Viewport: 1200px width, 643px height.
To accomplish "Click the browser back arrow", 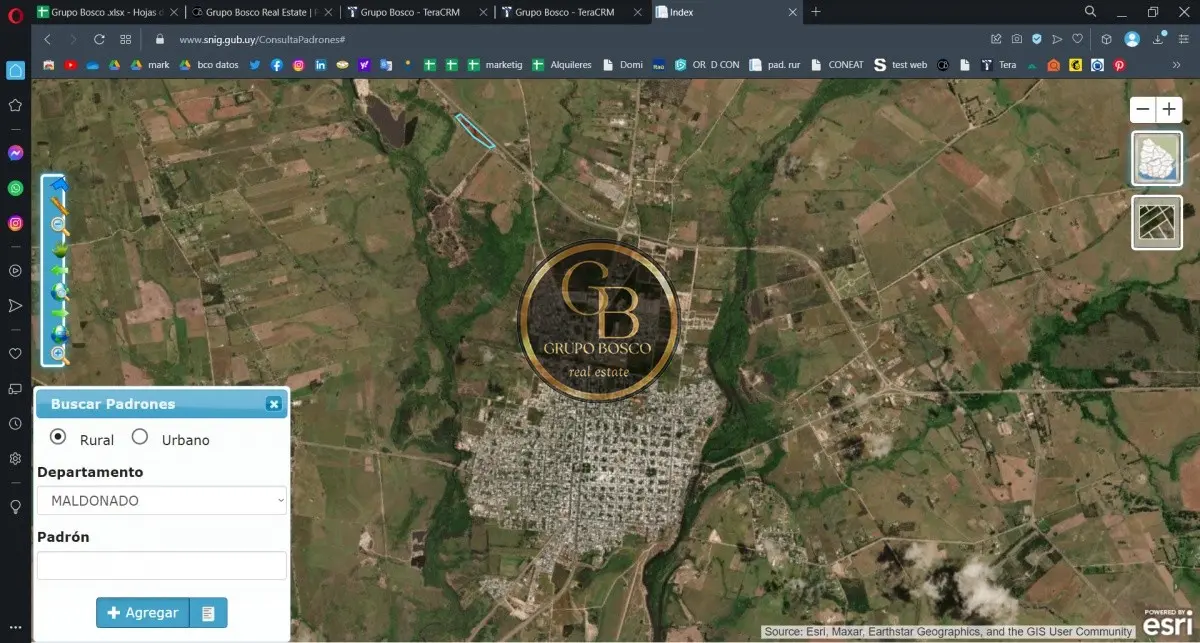I will click(x=47, y=39).
